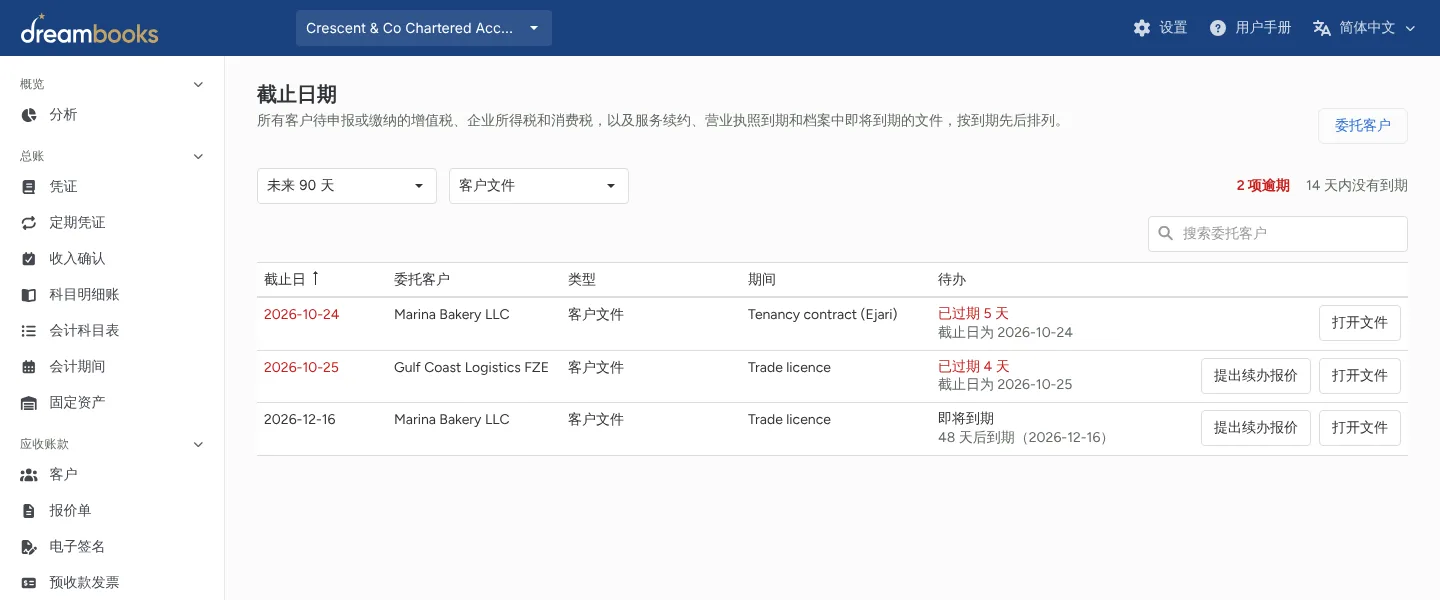The image size is (1440, 600).
Task: Click 提出续办报价 for the 2026-12-16 row
Action: pos(1256,428)
